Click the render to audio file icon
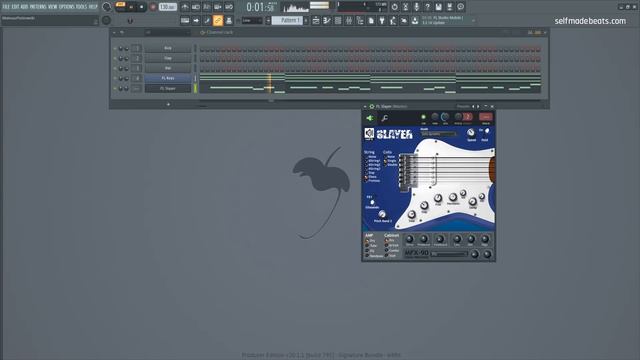 (449, 7)
